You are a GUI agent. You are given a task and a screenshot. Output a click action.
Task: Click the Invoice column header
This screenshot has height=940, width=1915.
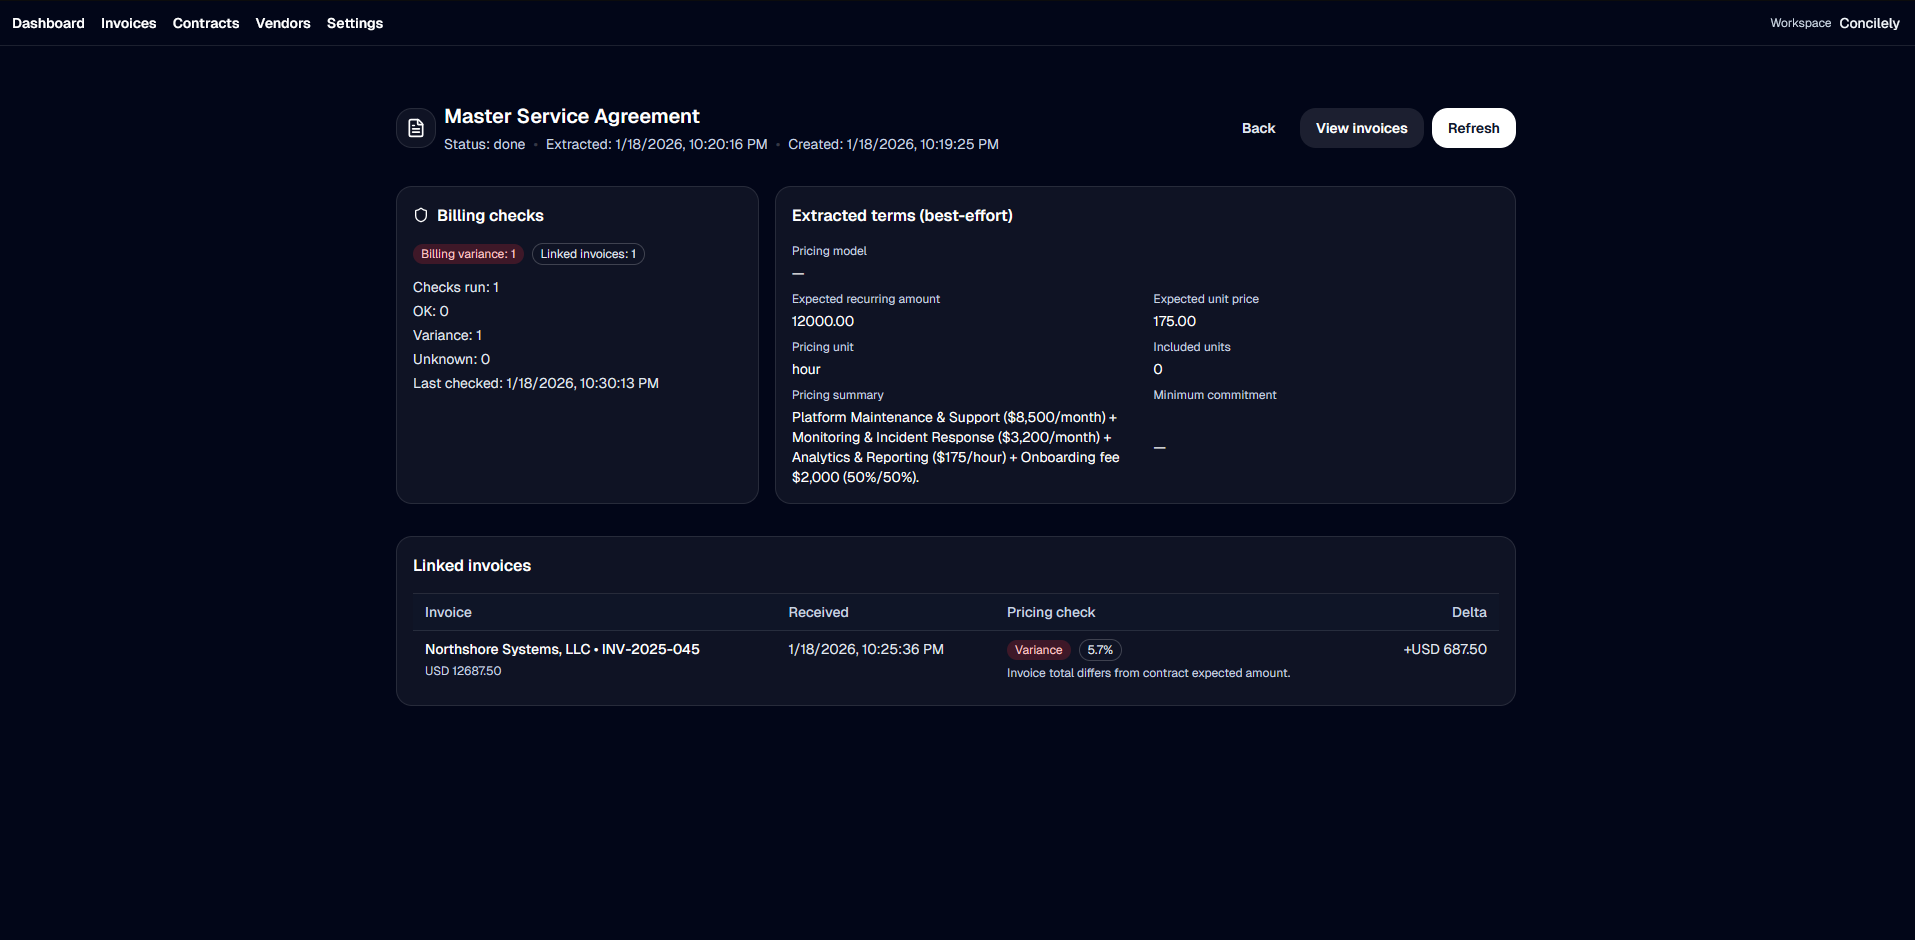(447, 611)
